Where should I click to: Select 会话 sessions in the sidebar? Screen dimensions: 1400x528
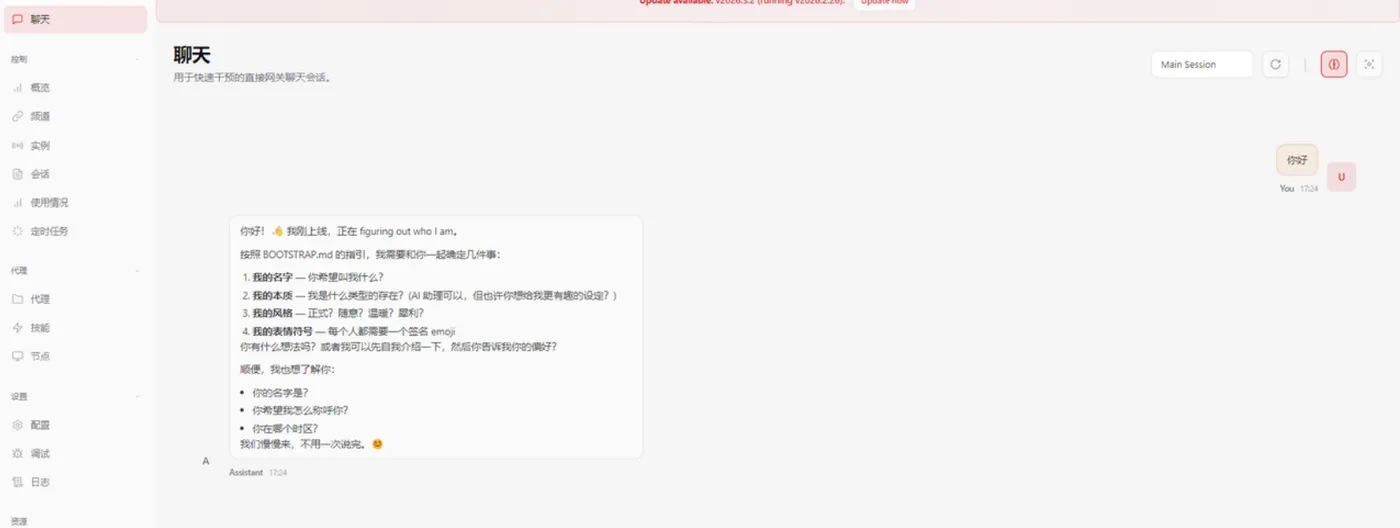coord(76,174)
